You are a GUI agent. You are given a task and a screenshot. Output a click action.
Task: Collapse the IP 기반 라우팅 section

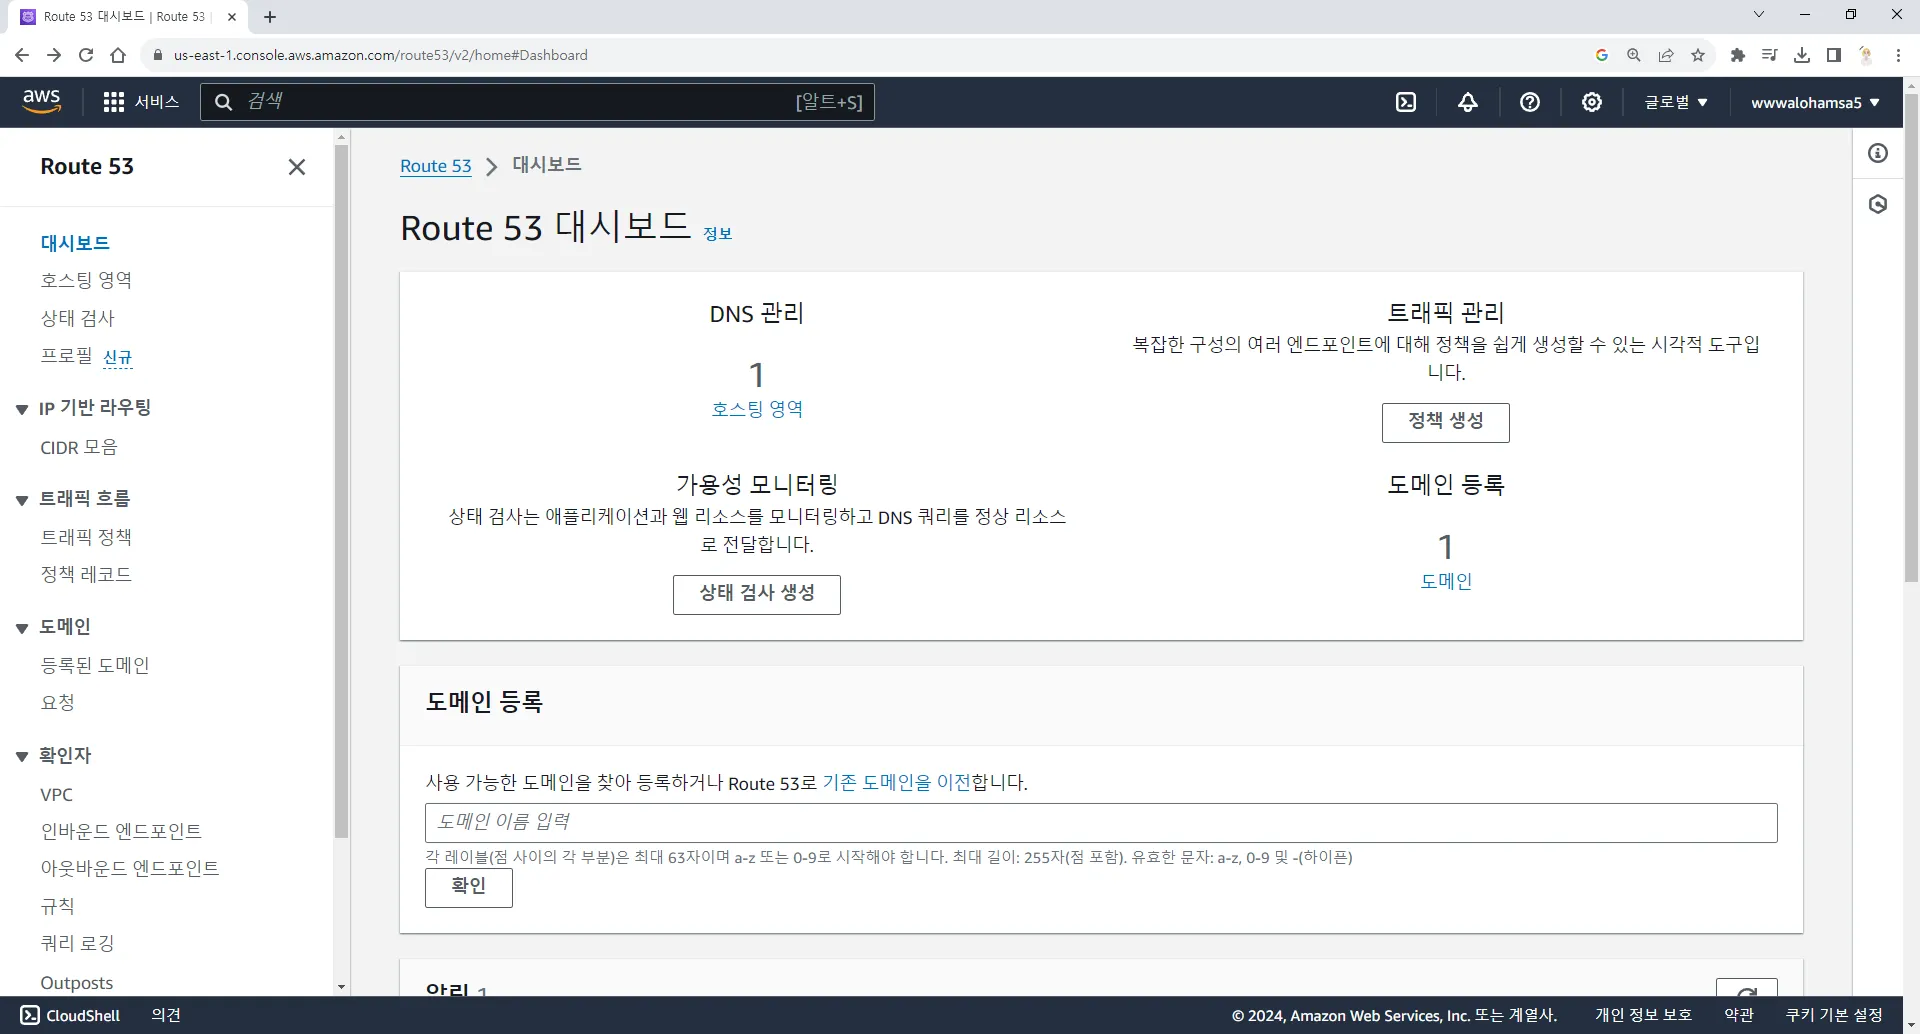pos(22,409)
